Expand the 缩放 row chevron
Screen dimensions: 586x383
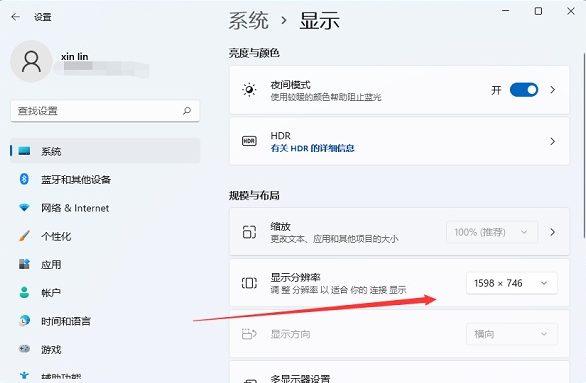pyautogui.click(x=552, y=232)
